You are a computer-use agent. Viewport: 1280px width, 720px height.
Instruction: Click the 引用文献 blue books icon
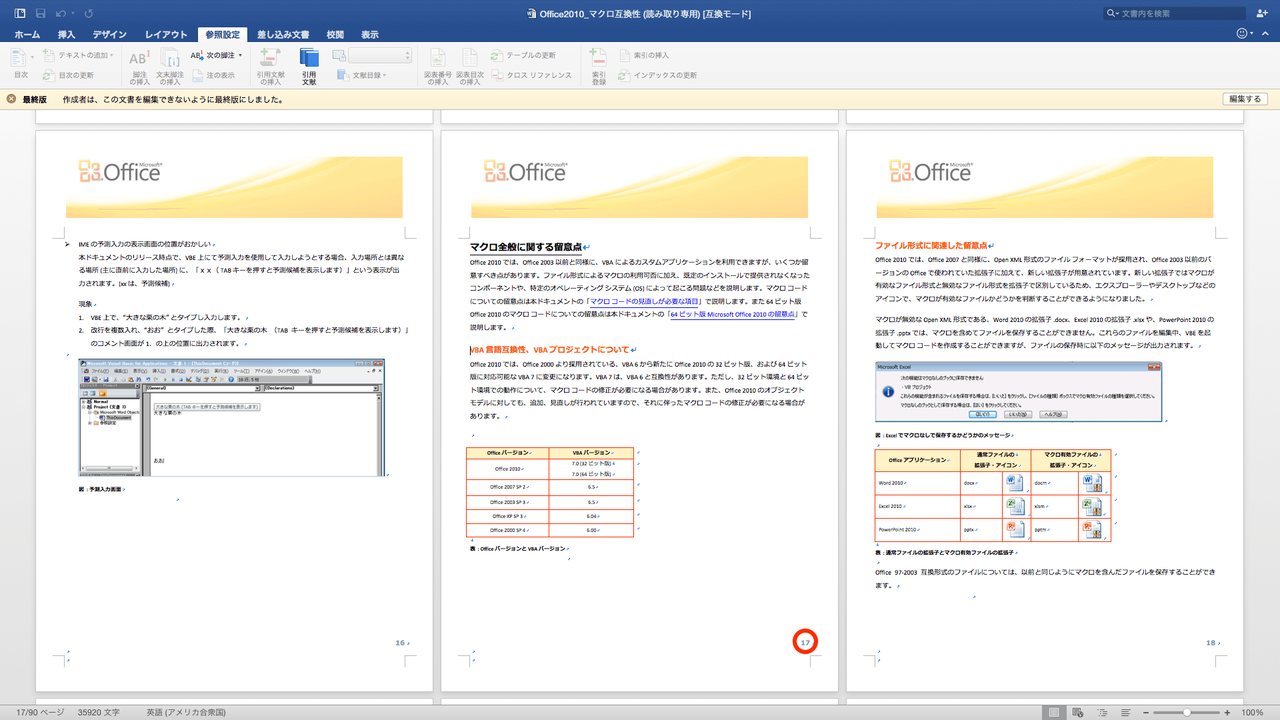[309, 58]
